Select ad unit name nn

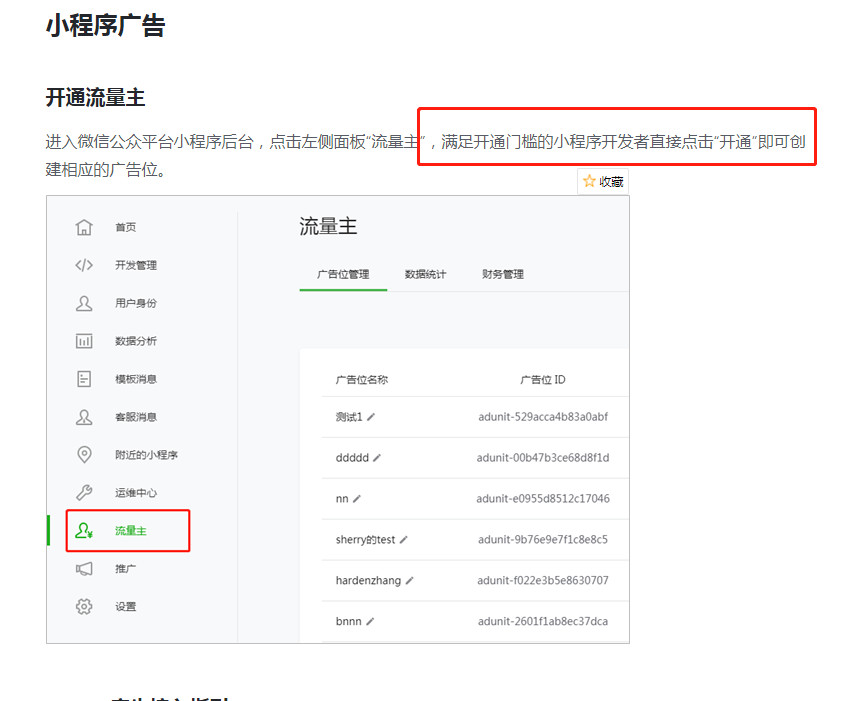tap(342, 499)
